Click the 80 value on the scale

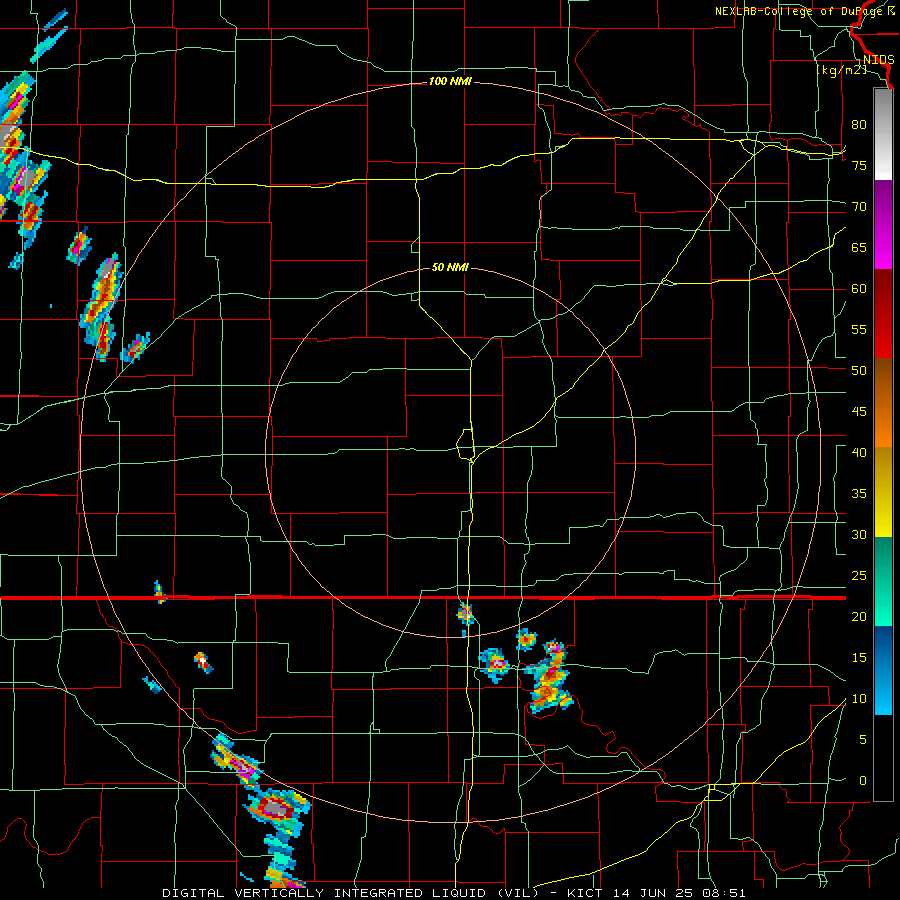click(859, 125)
